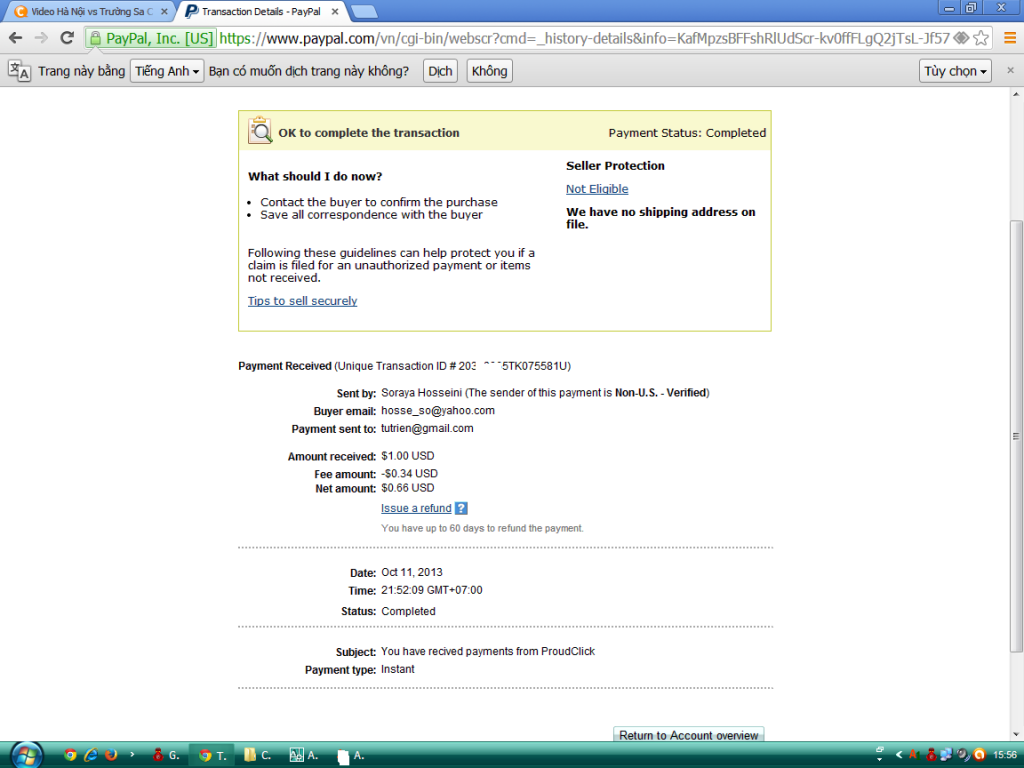Click the refund help question mark icon
The image size is (1024, 768).
tap(461, 508)
